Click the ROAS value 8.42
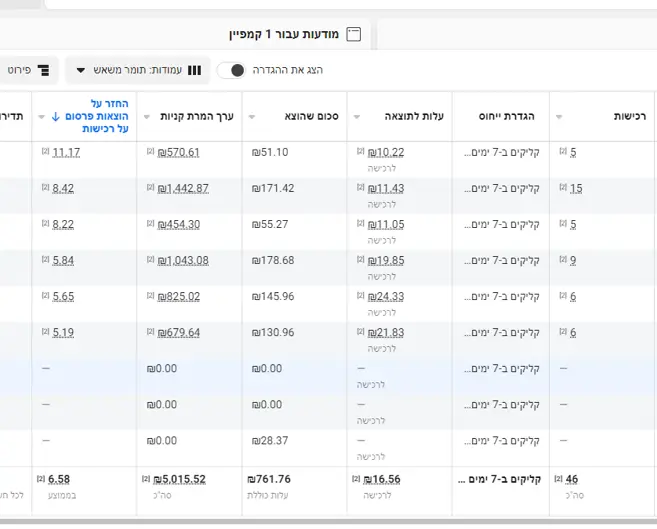657x529 pixels. pos(63,188)
